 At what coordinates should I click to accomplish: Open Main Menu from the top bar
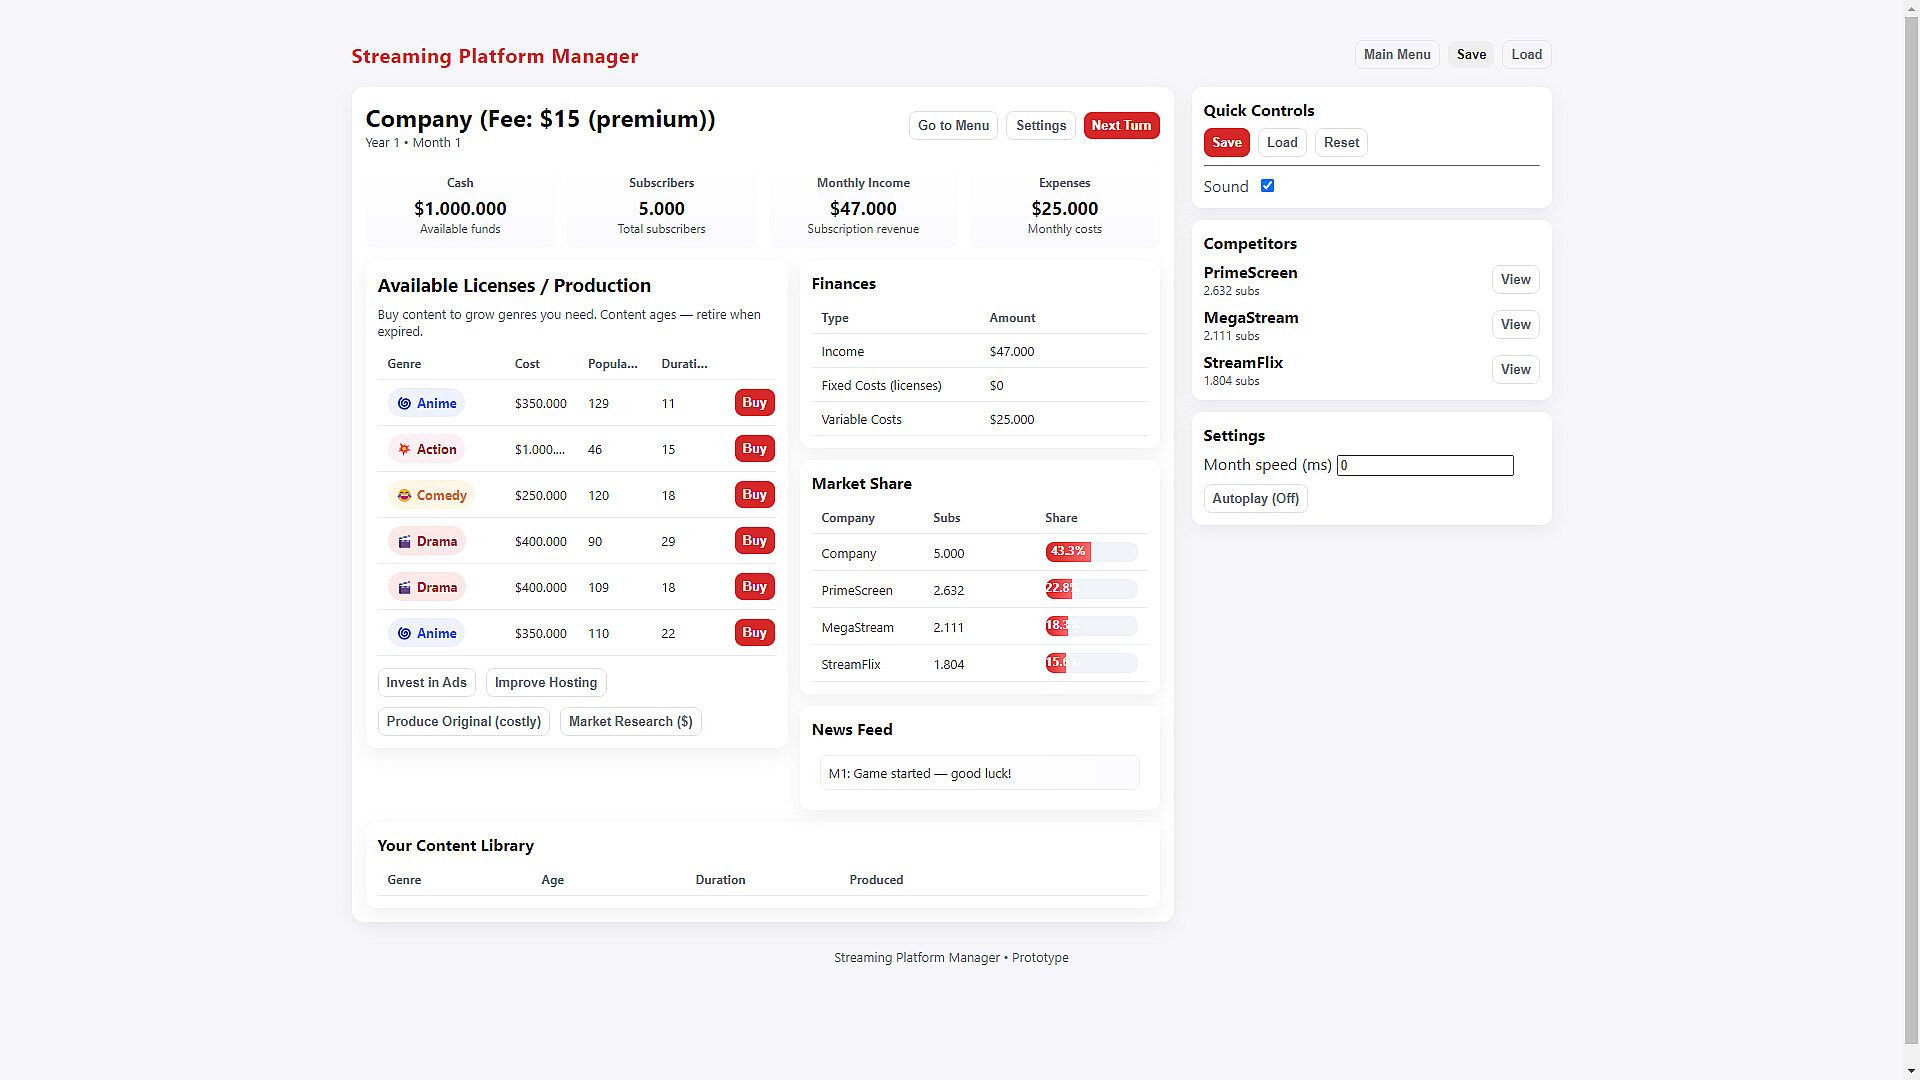(x=1396, y=55)
